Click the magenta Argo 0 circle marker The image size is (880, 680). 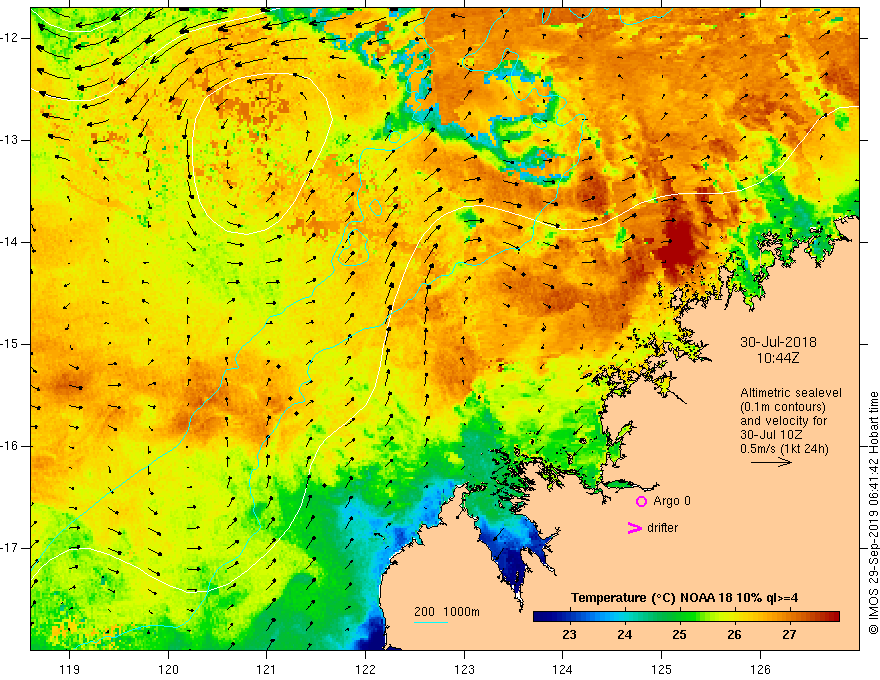pos(641,502)
